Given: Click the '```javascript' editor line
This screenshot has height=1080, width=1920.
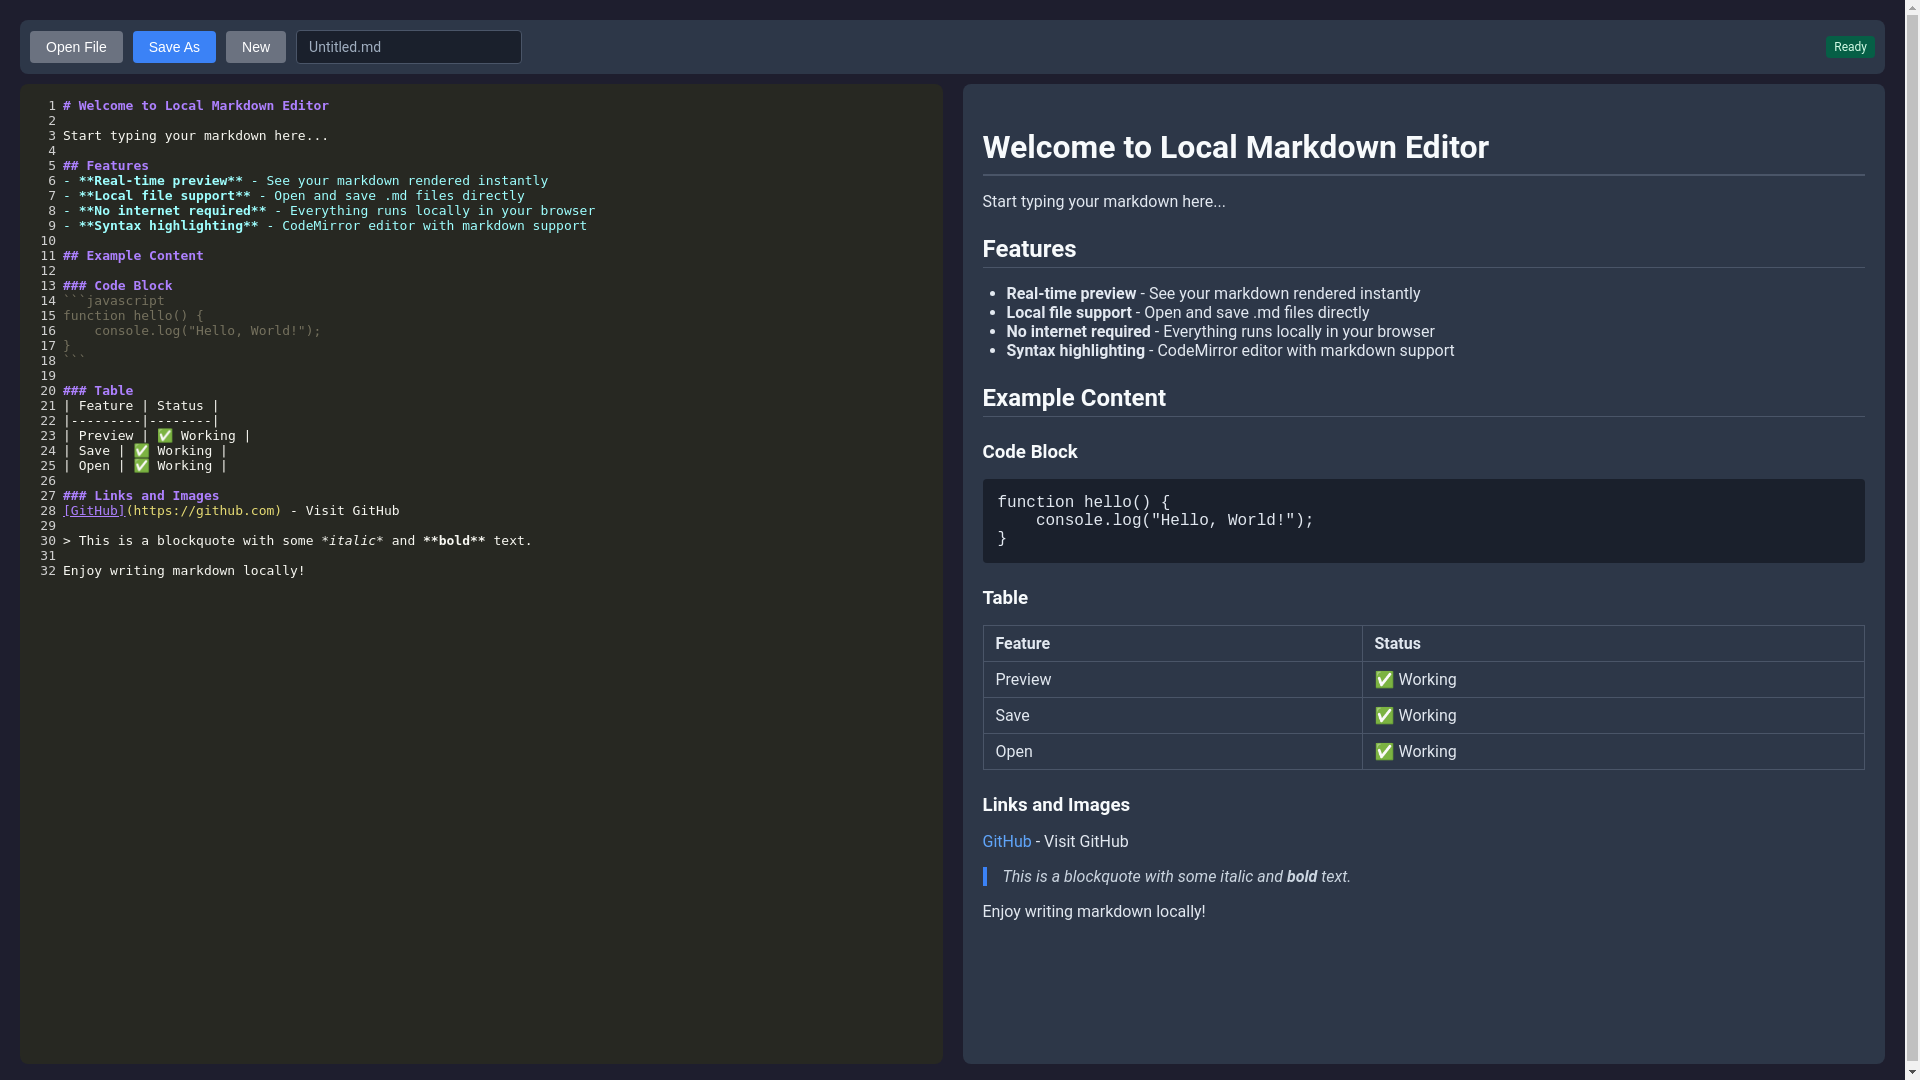Looking at the screenshot, I should [114, 301].
